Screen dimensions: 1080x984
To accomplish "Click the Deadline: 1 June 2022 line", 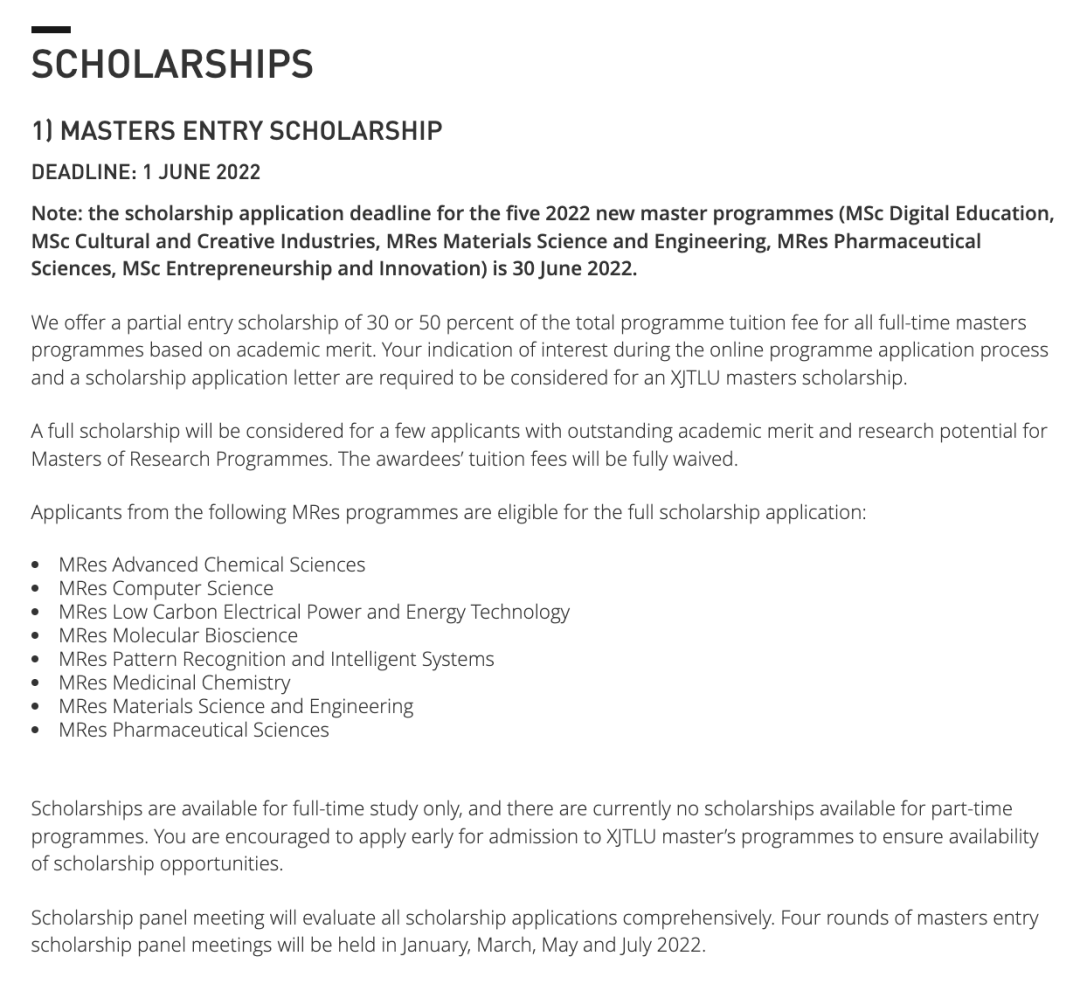I will coord(146,172).
